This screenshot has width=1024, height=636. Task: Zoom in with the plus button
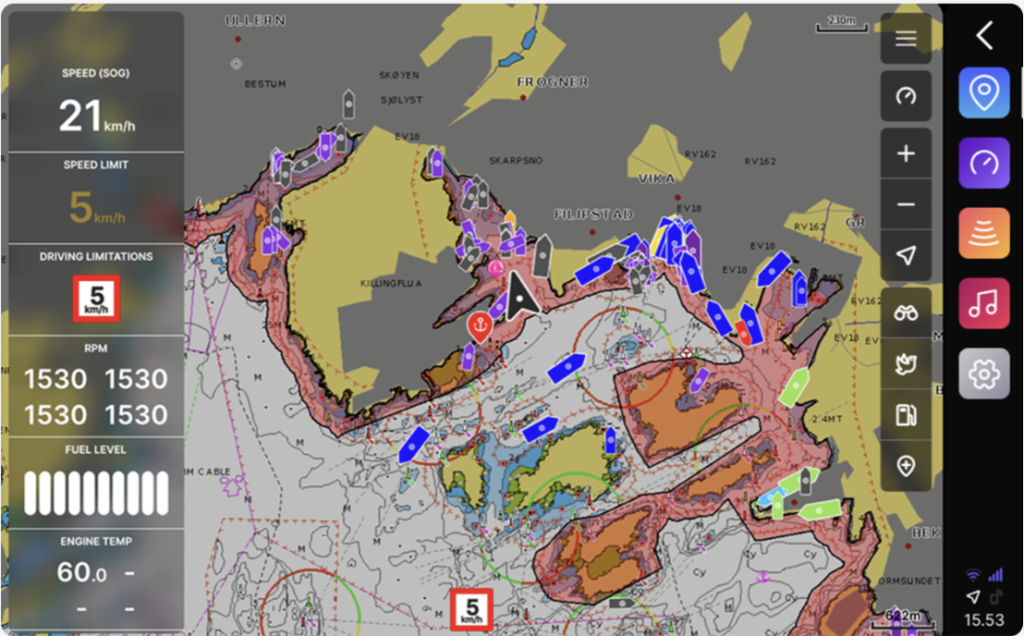point(906,154)
